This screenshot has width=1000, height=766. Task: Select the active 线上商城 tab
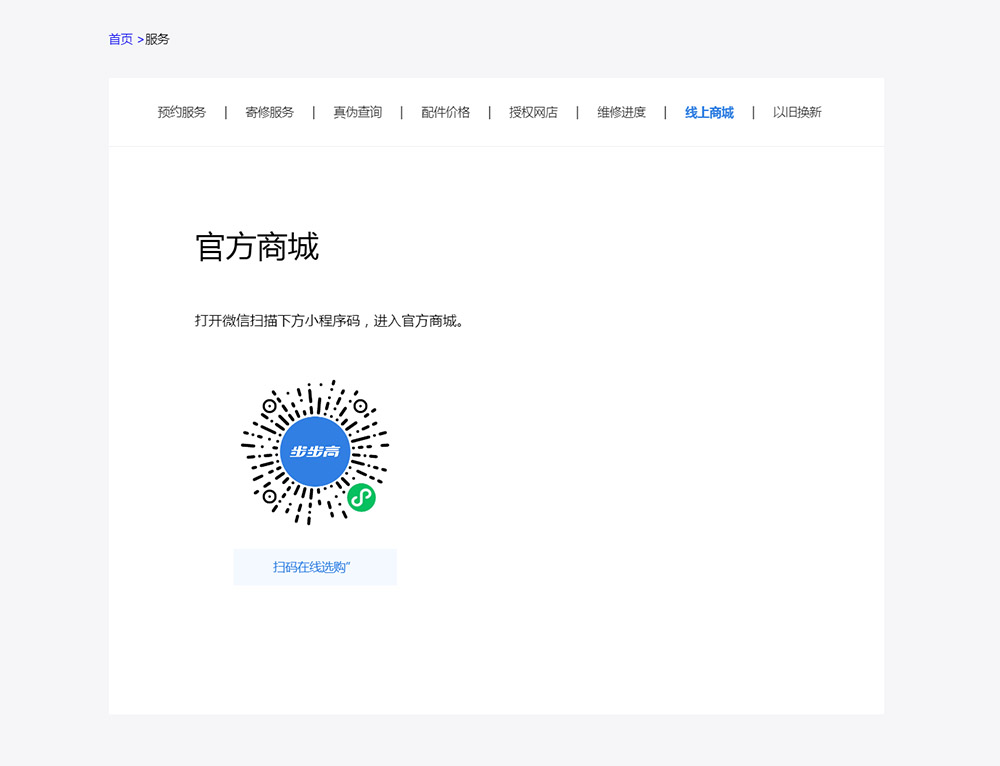tap(709, 112)
